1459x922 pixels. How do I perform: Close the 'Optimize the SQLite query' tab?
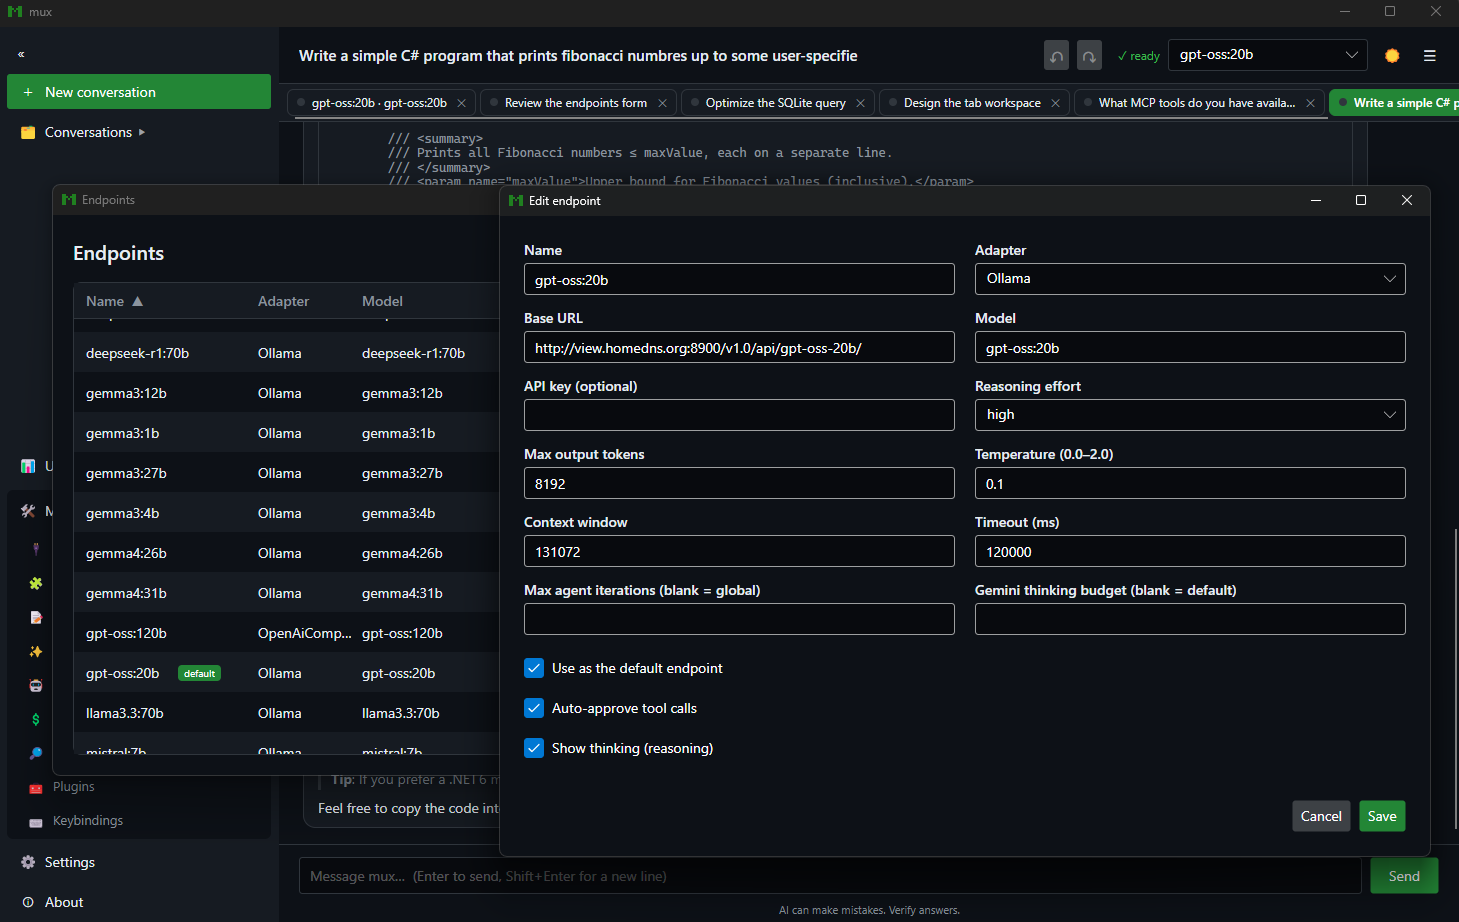click(860, 103)
